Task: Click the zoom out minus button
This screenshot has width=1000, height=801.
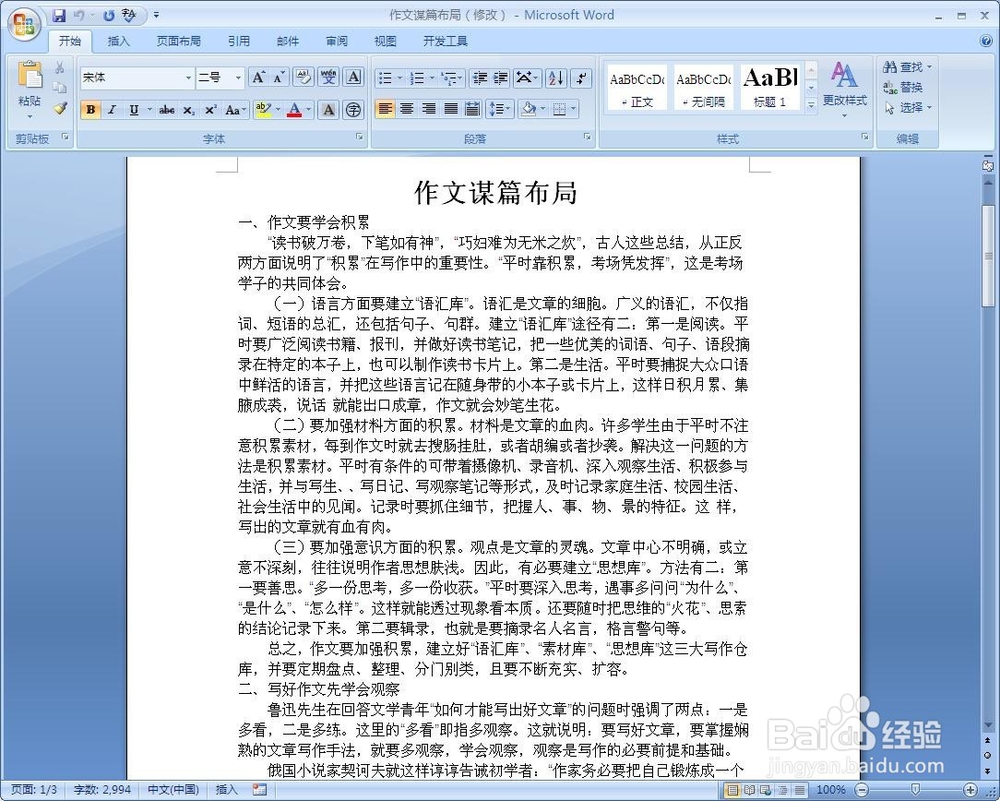Action: point(862,790)
